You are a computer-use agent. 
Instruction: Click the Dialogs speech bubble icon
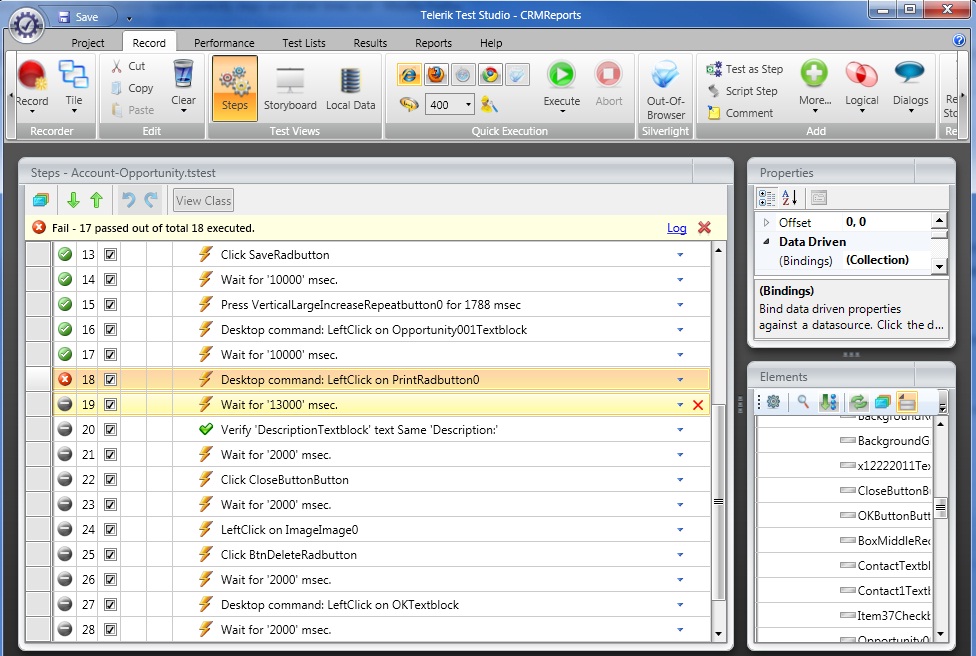click(910, 72)
